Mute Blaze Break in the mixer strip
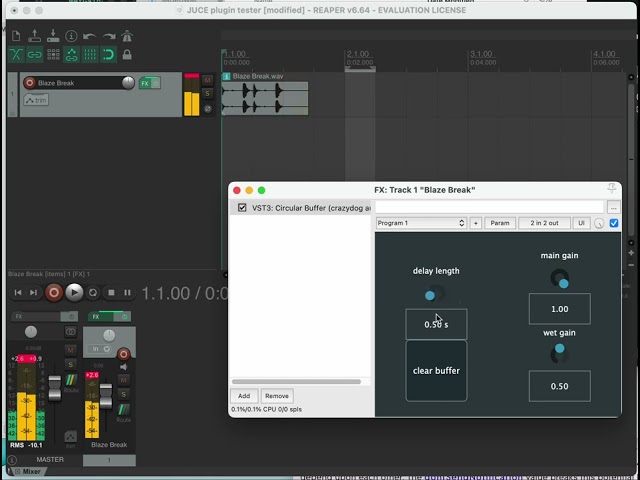Screen dimensions: 640x480 (x=124, y=380)
